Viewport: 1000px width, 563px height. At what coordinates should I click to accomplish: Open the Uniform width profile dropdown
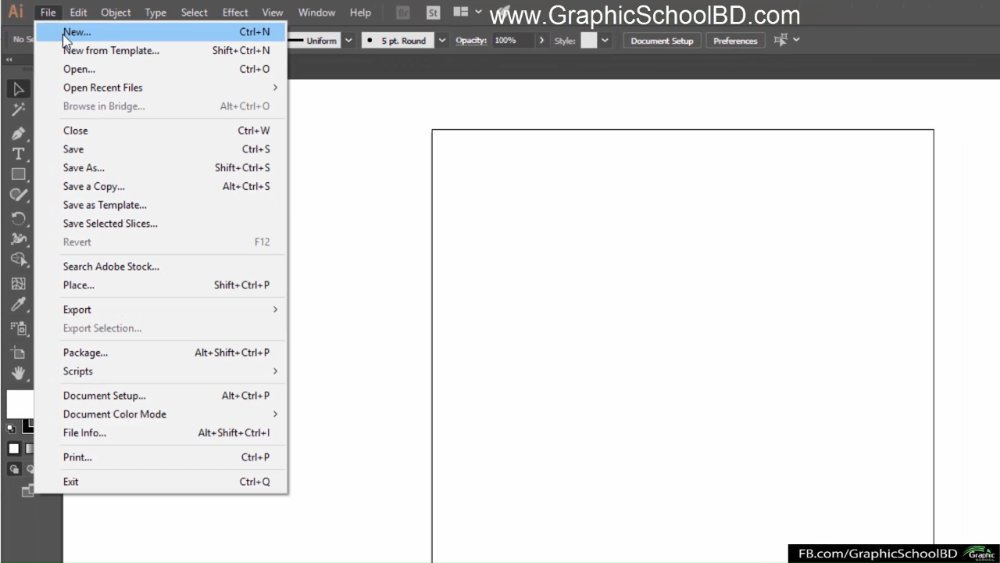[x=349, y=40]
